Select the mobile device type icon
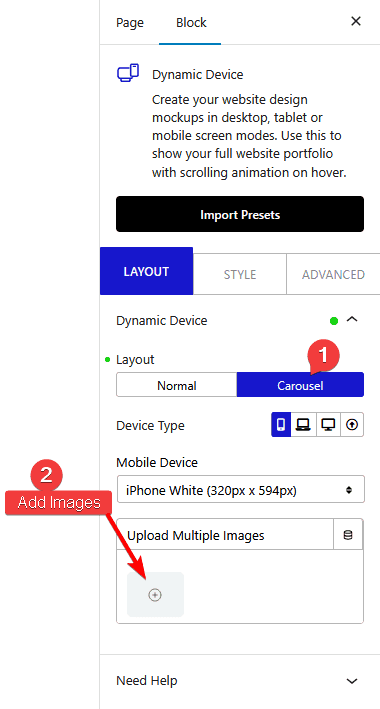The height and width of the screenshot is (709, 380). [281, 425]
